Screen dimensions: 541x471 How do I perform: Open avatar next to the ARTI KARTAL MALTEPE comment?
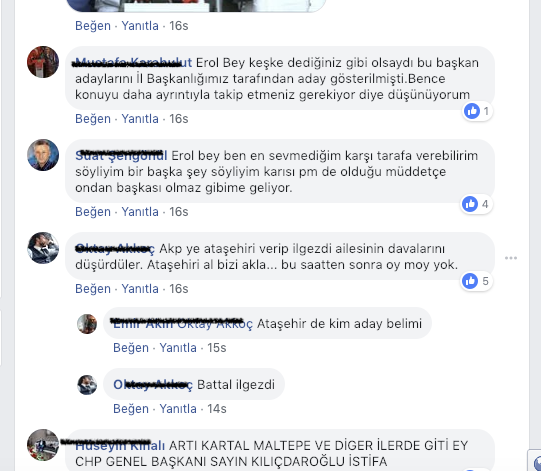43,445
